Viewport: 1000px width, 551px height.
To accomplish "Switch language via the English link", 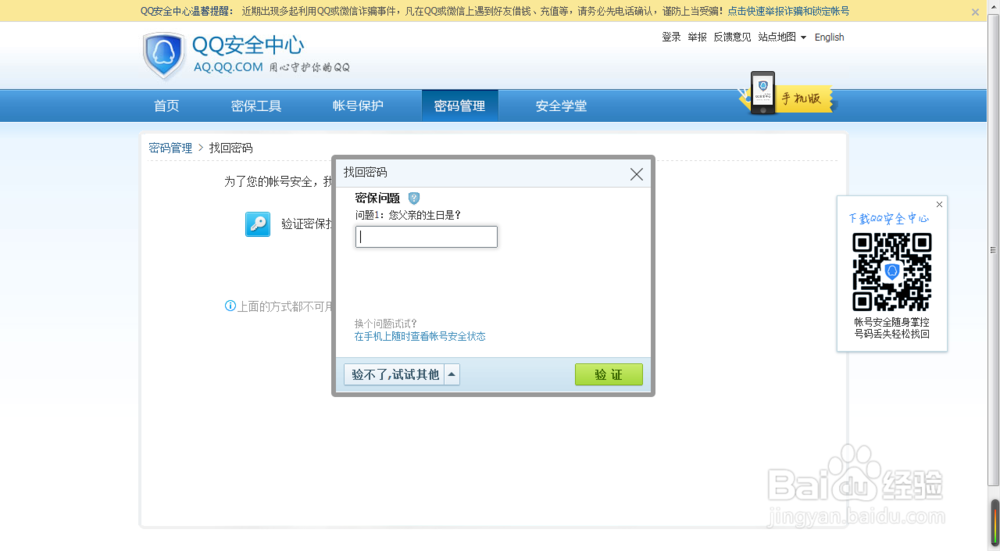I will [829, 37].
